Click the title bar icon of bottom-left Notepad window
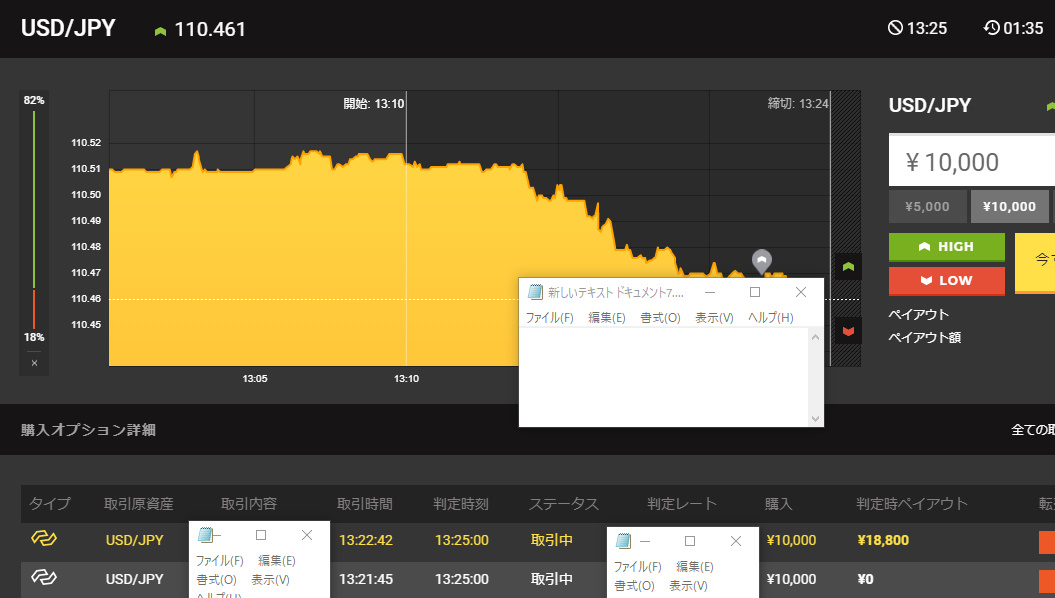 (x=206, y=535)
